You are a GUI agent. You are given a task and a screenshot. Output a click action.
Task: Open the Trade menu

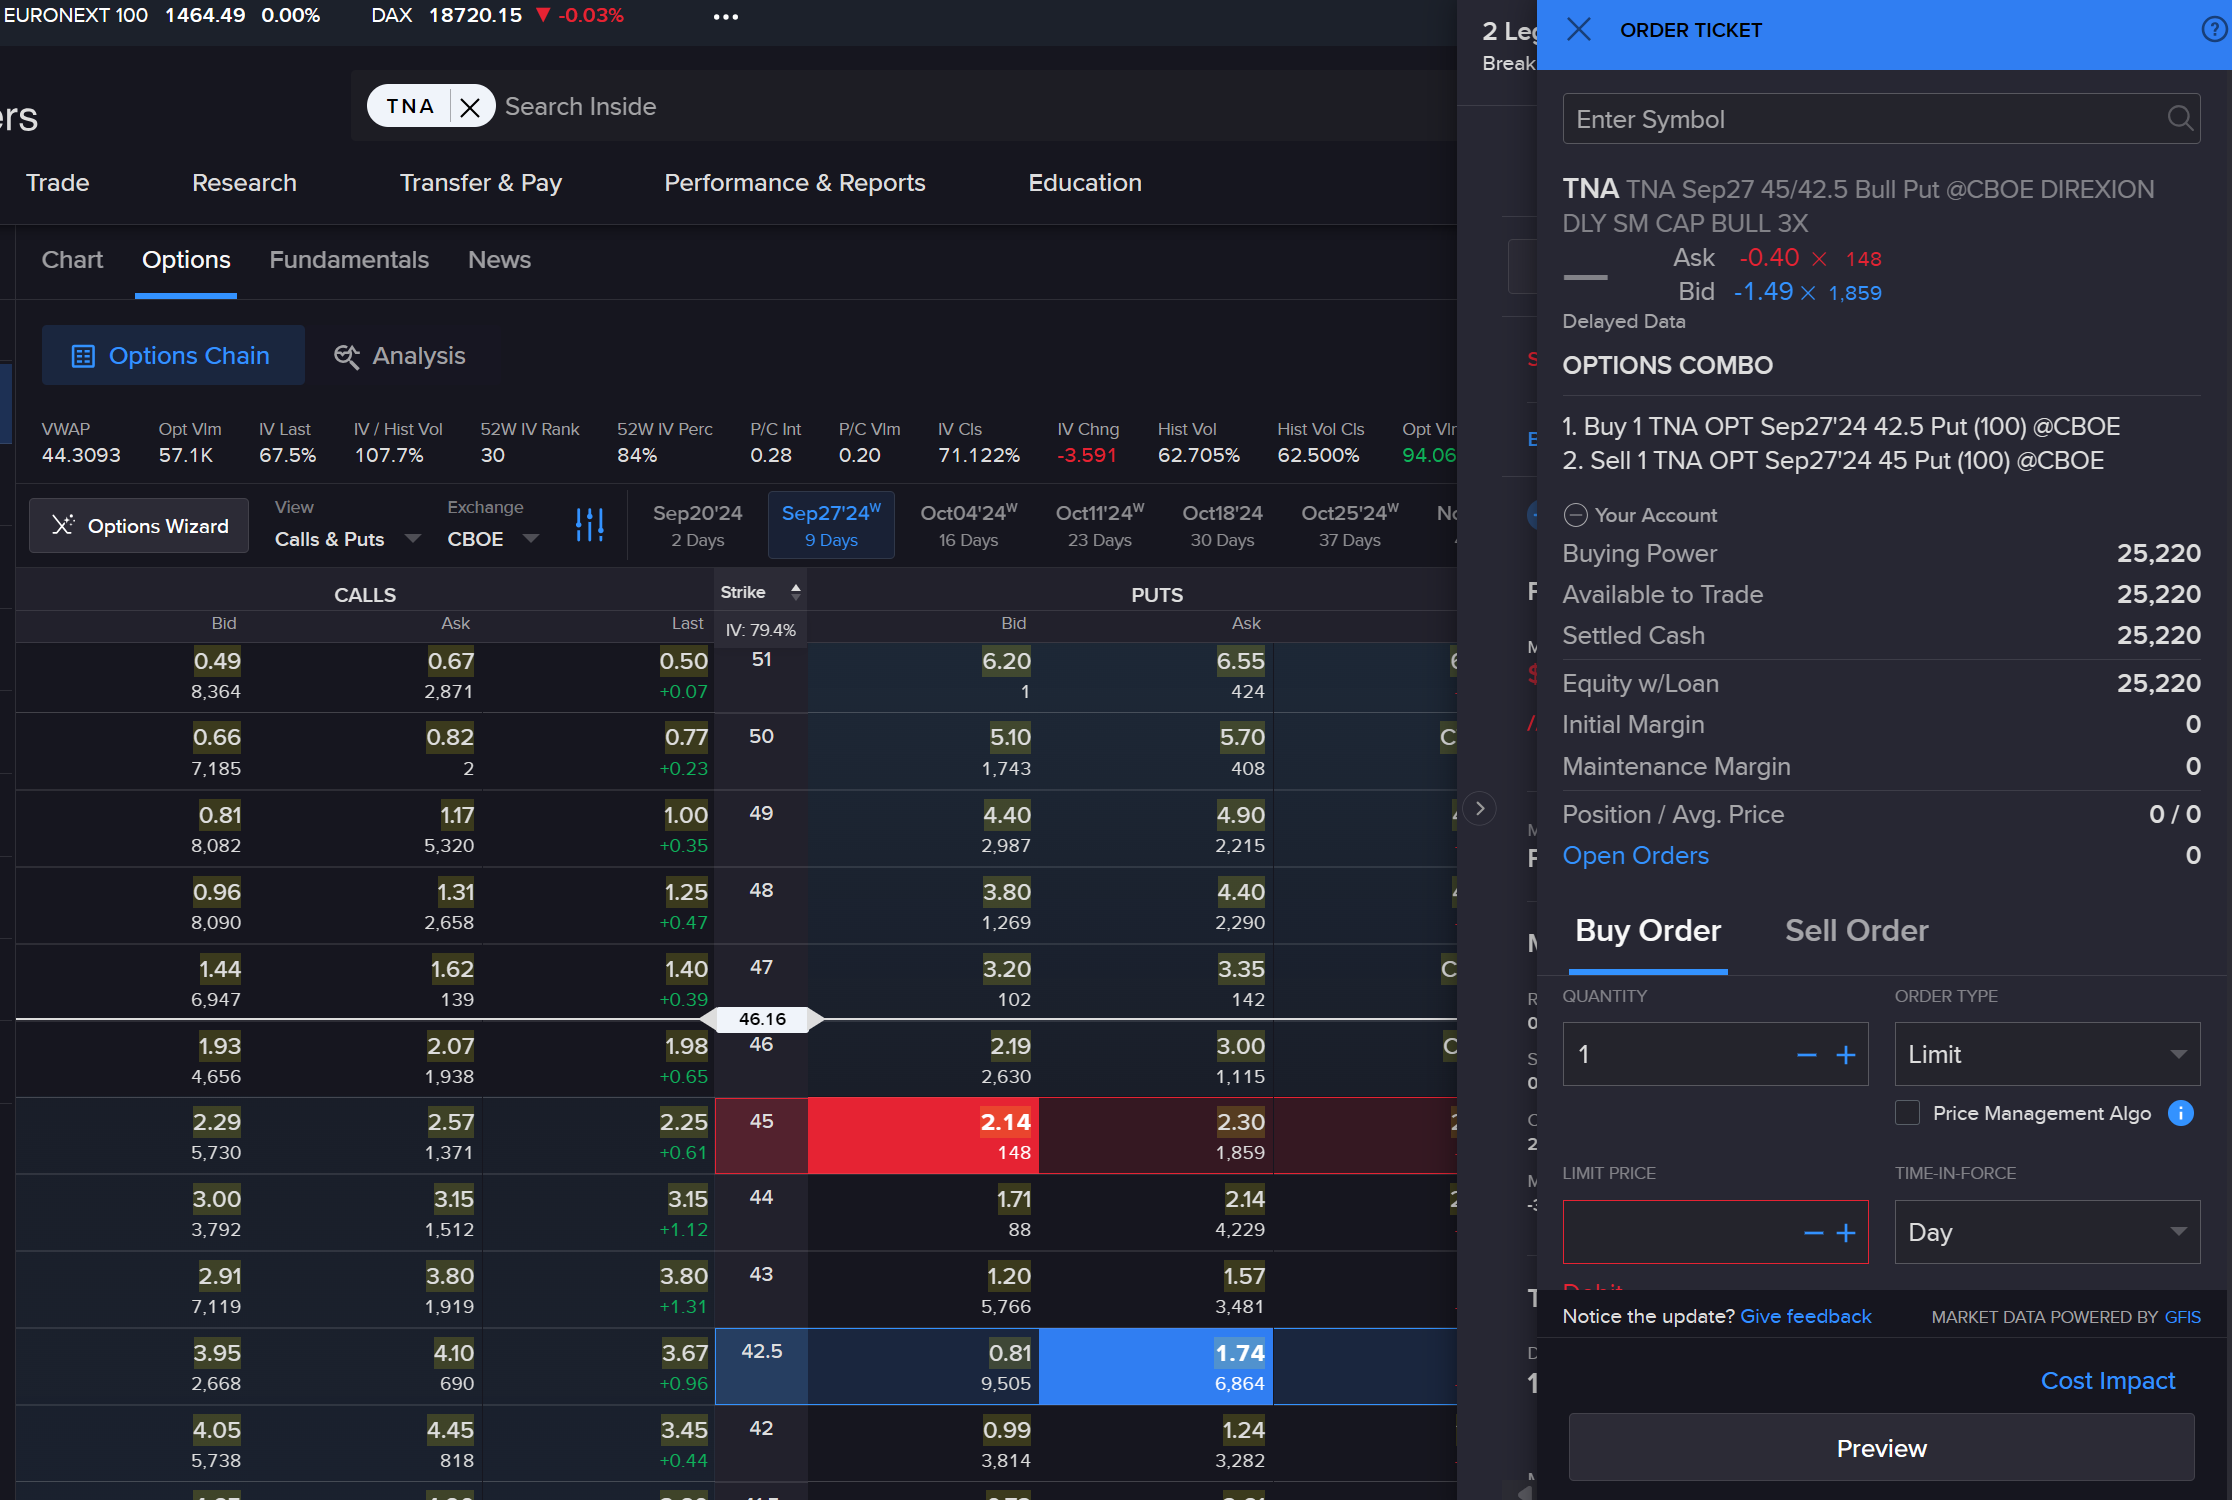pos(58,183)
